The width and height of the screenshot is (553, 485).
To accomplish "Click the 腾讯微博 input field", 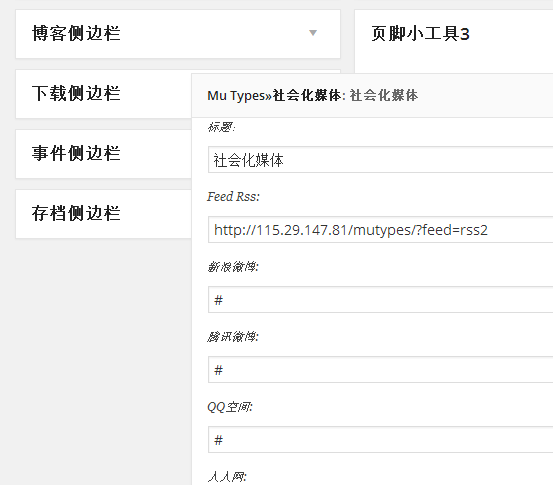I will click(x=381, y=370).
